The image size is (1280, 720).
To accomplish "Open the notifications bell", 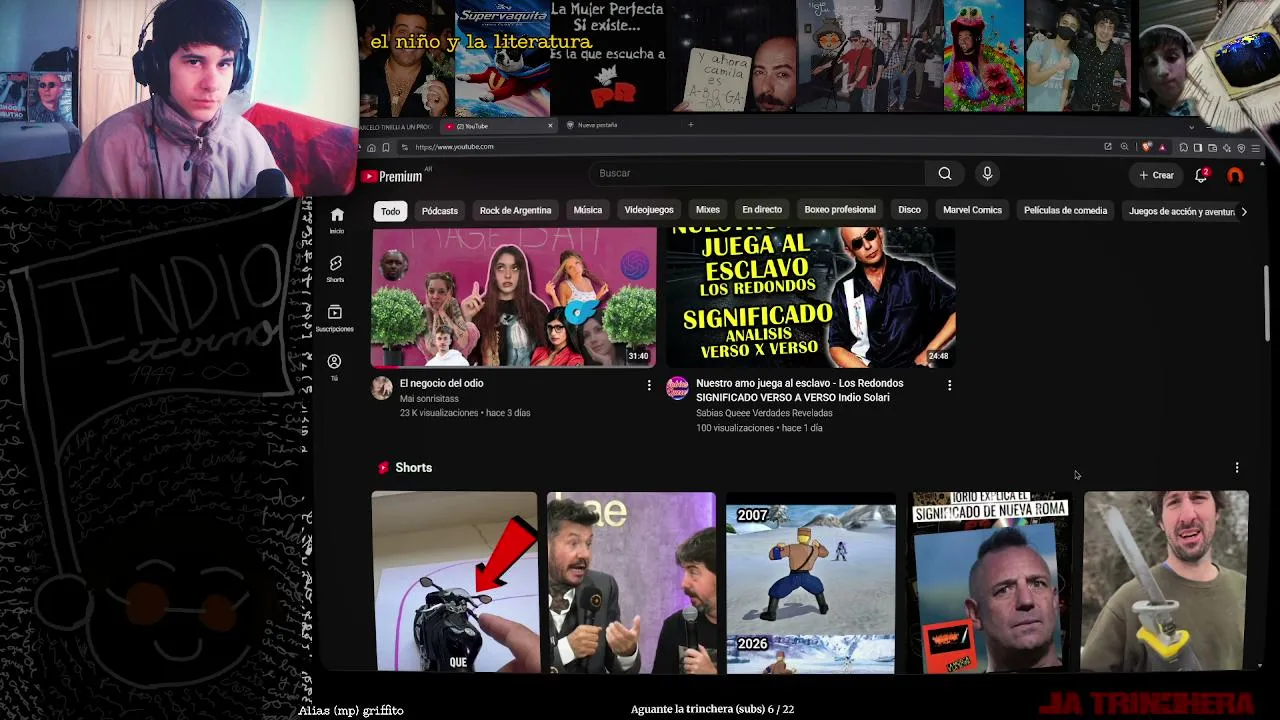I will pos(1201,175).
